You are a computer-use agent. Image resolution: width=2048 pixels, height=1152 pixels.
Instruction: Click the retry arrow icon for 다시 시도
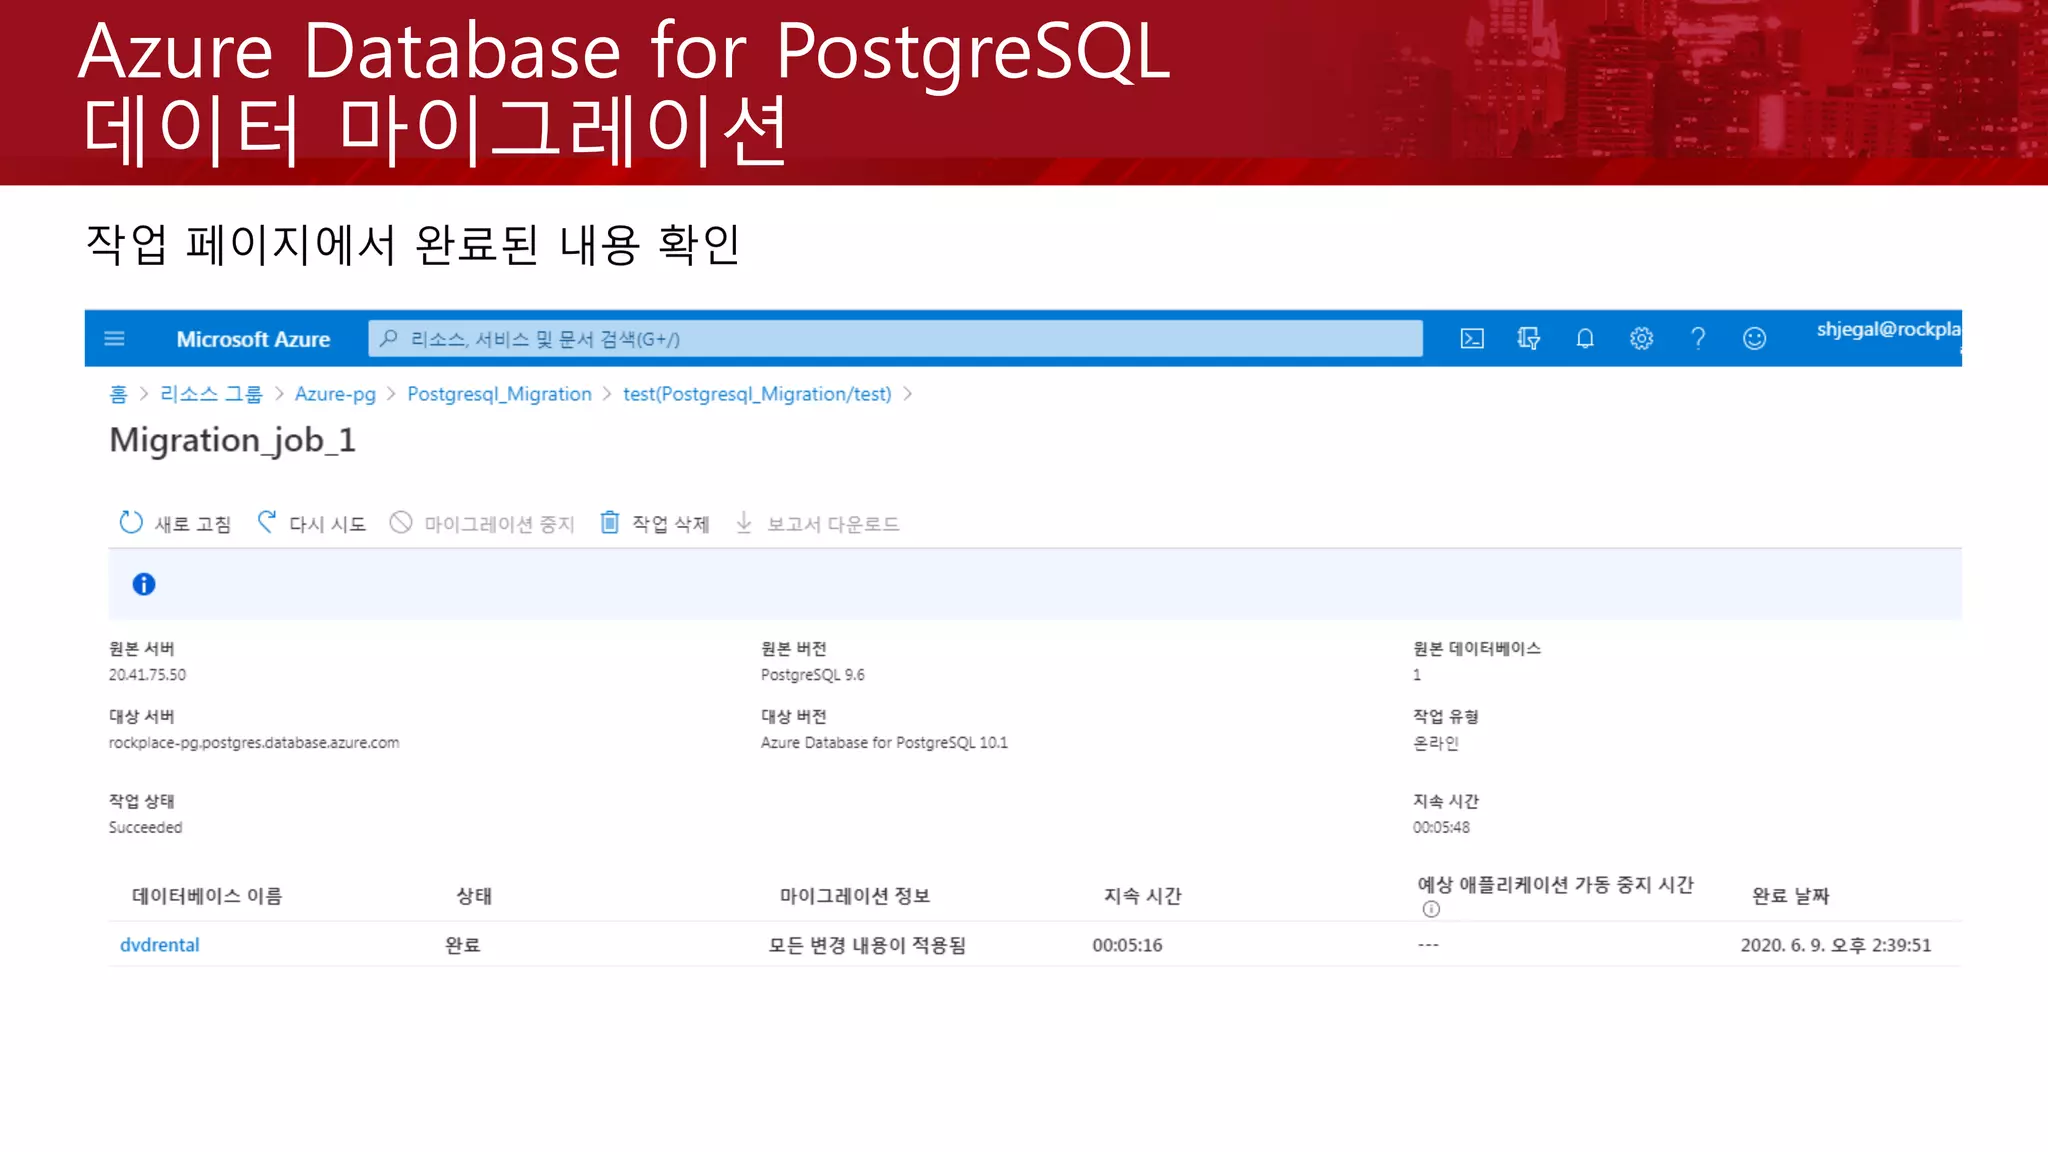(267, 522)
